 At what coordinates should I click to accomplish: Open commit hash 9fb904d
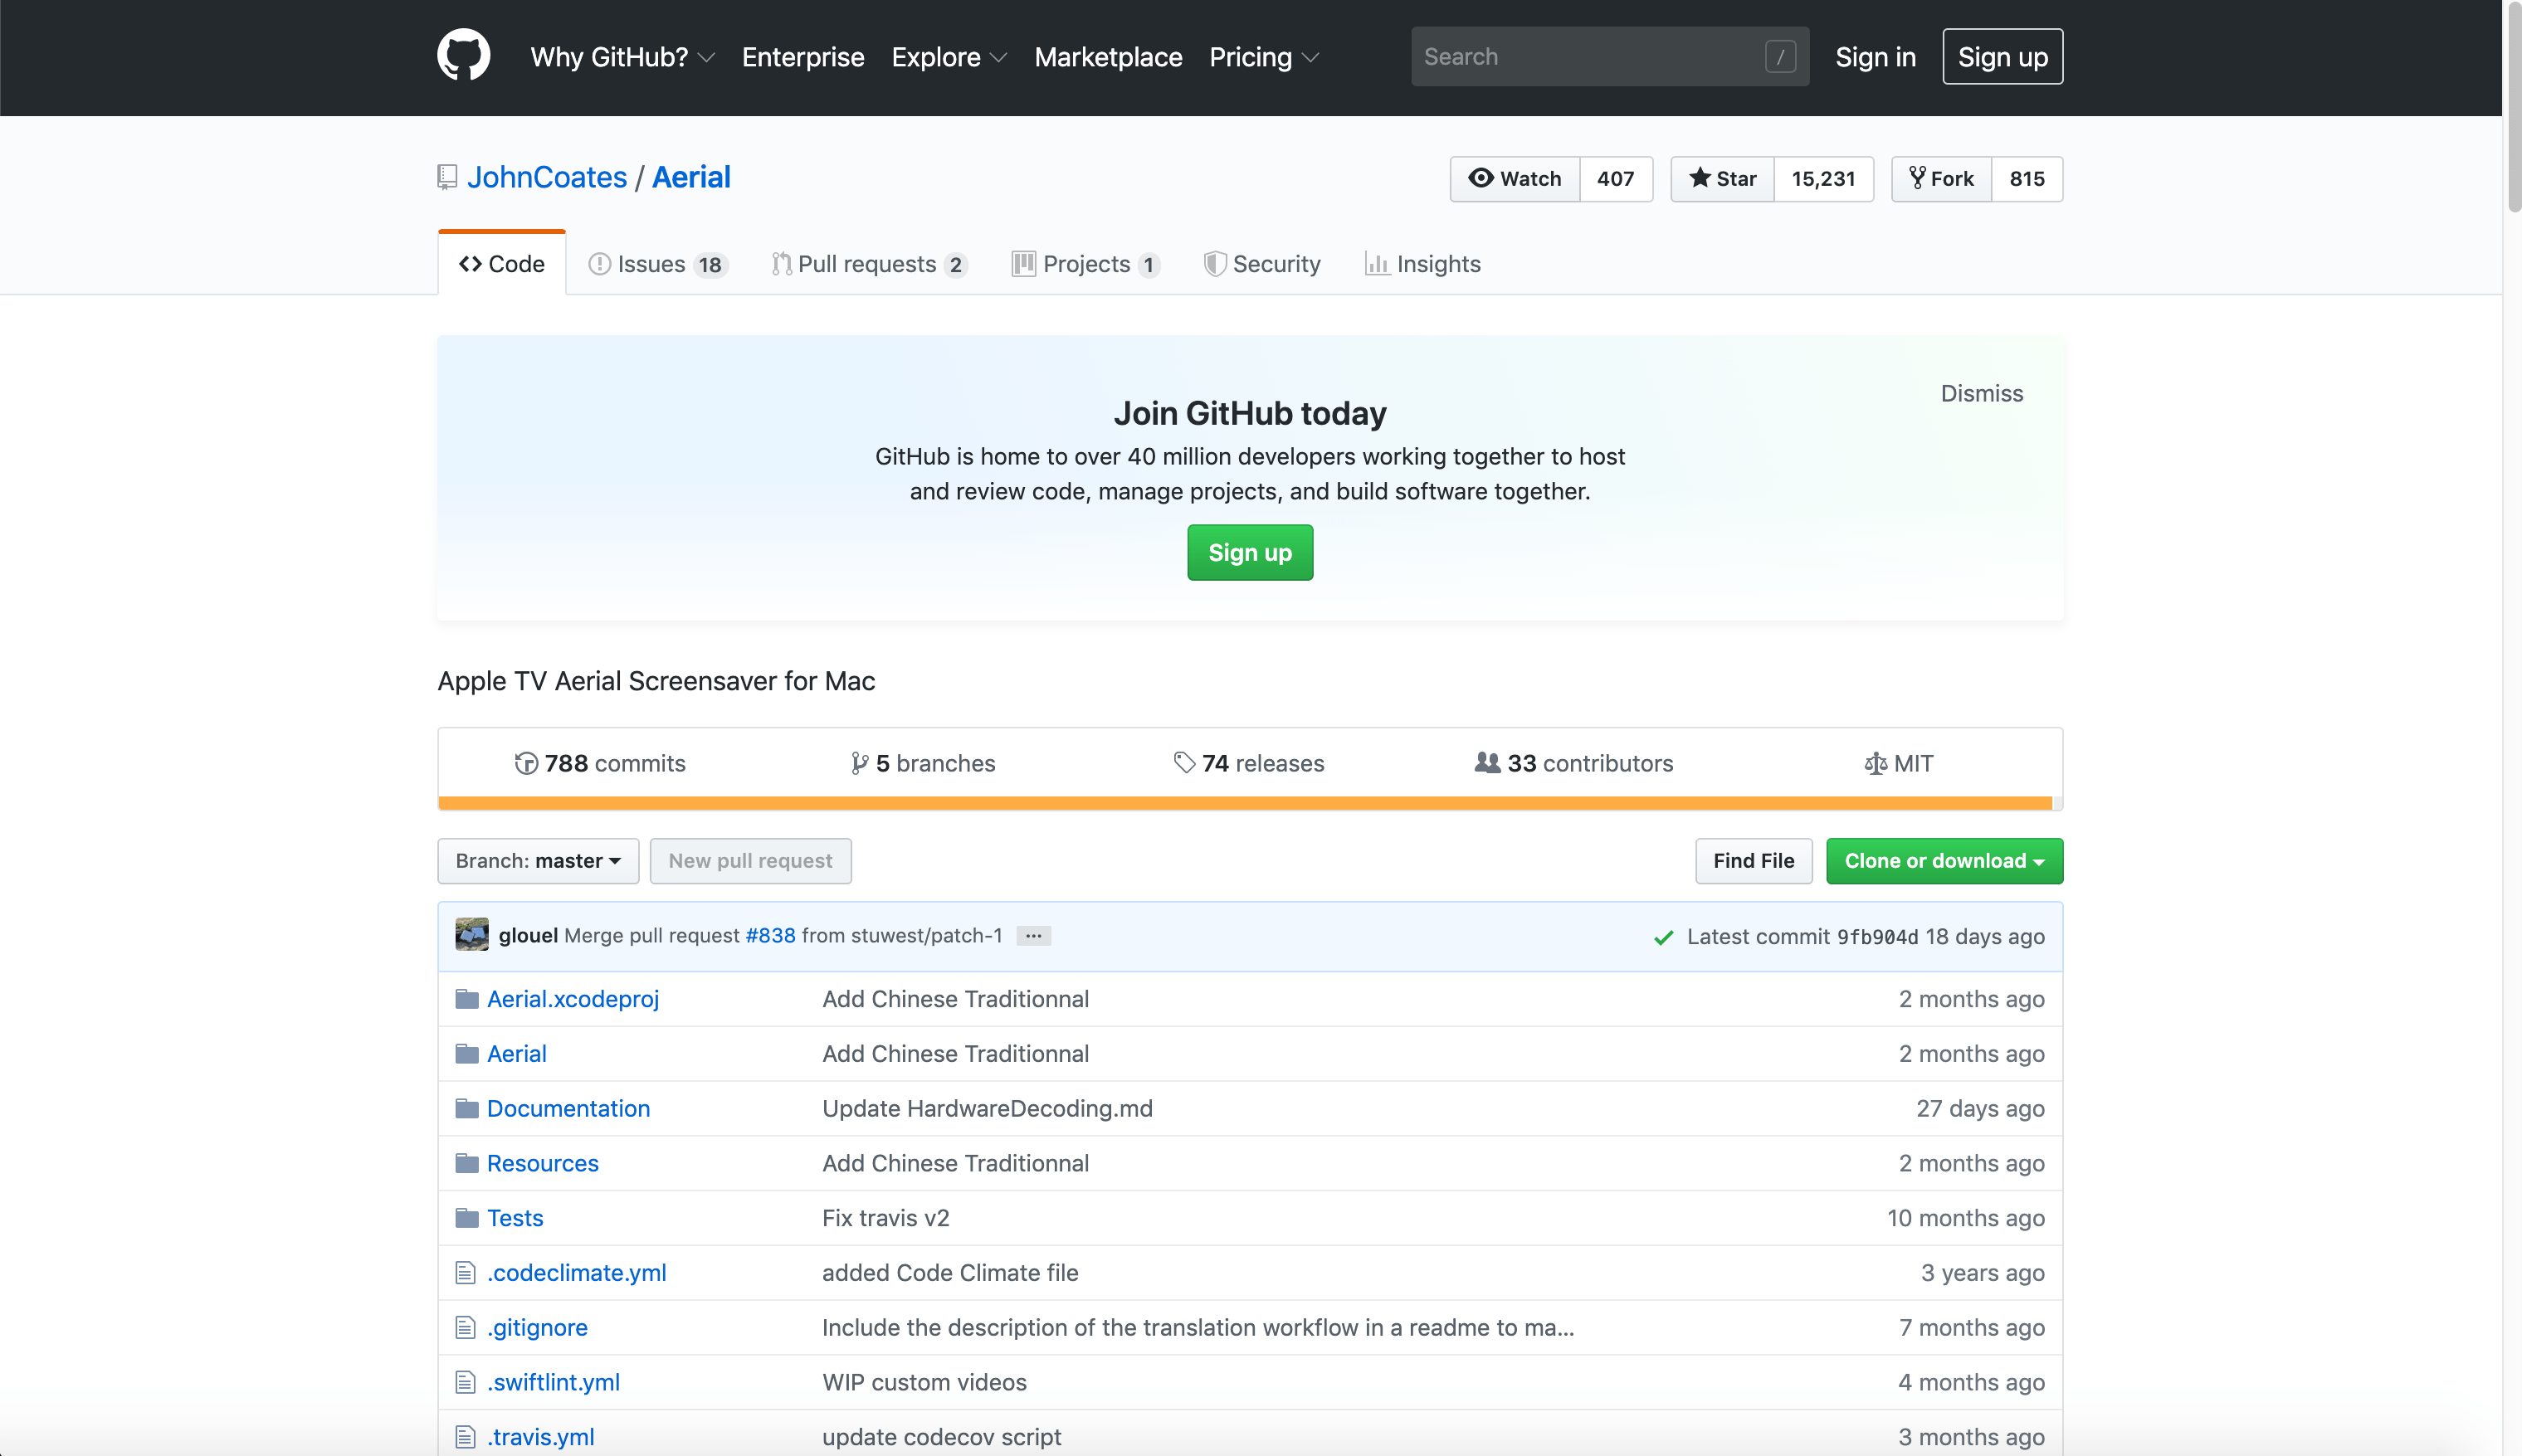(1877, 937)
